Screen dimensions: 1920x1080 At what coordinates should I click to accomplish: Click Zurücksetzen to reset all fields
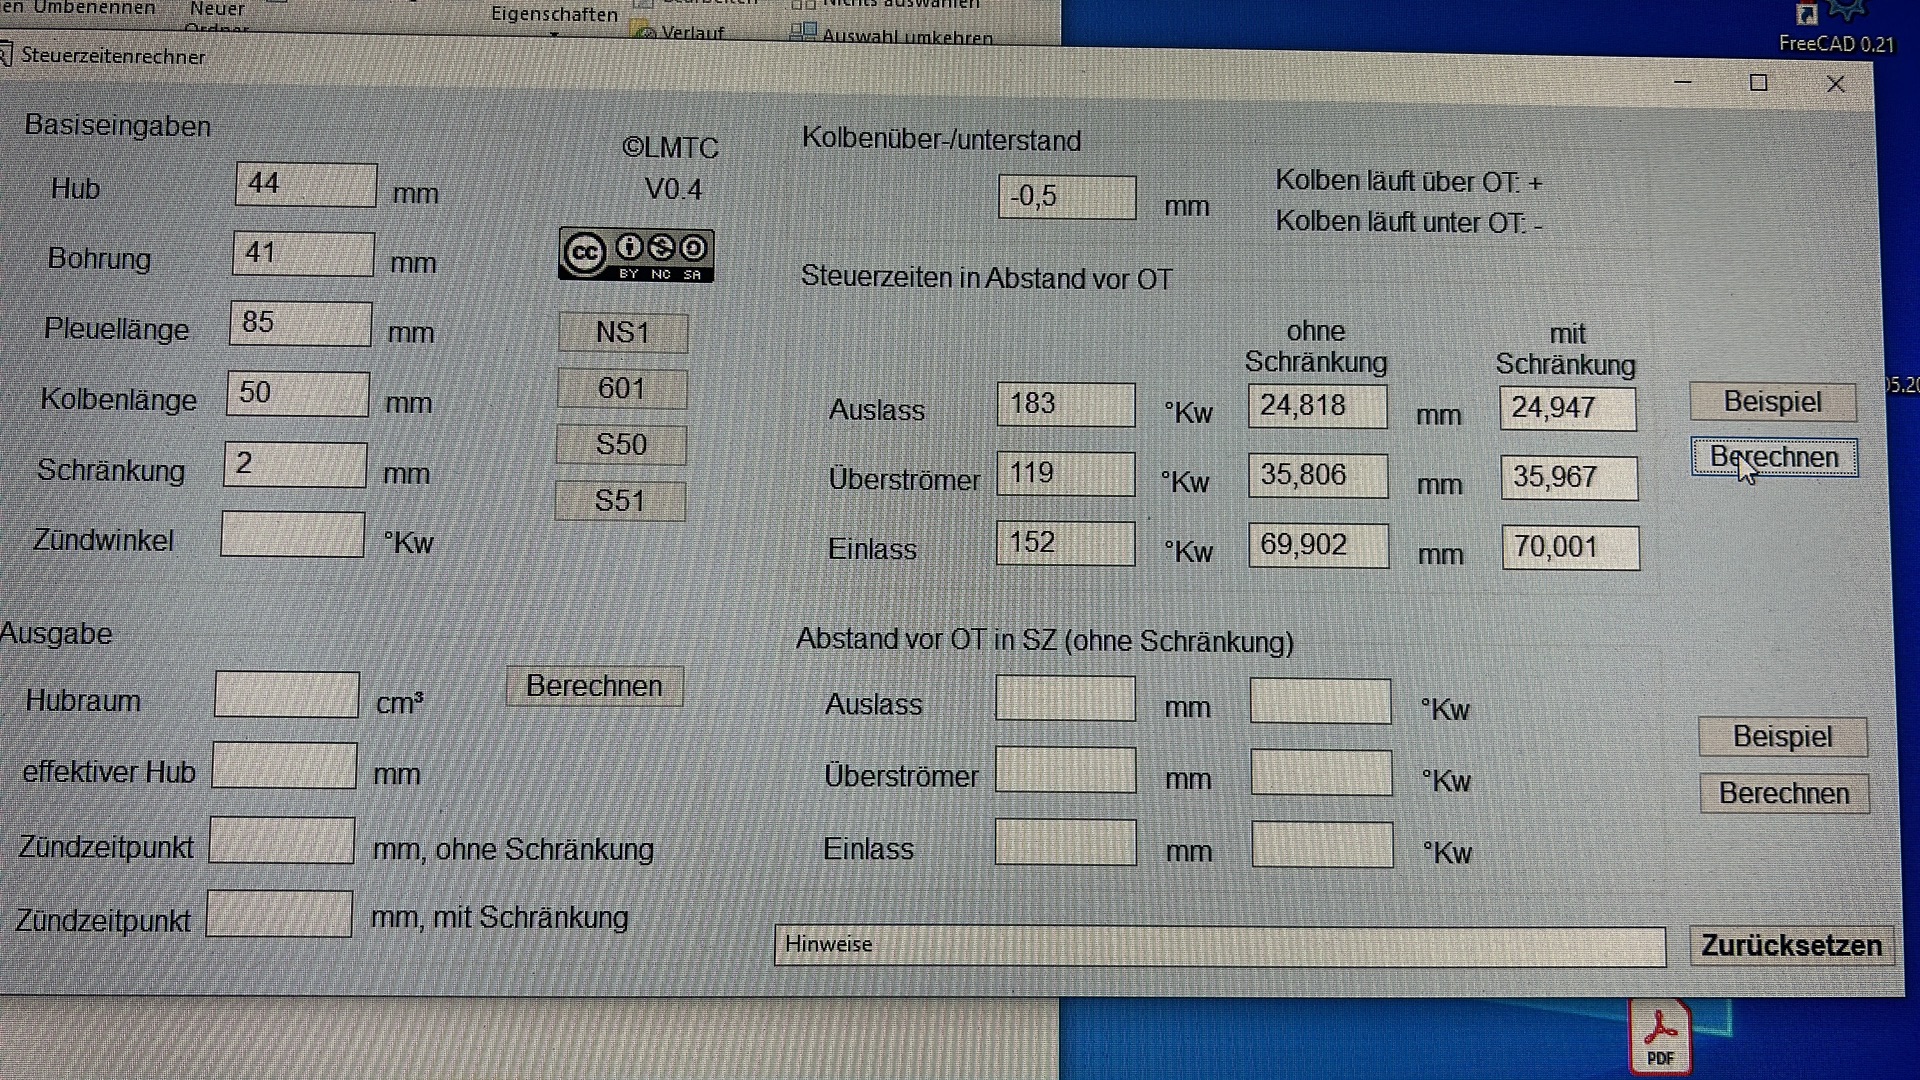tap(1791, 946)
